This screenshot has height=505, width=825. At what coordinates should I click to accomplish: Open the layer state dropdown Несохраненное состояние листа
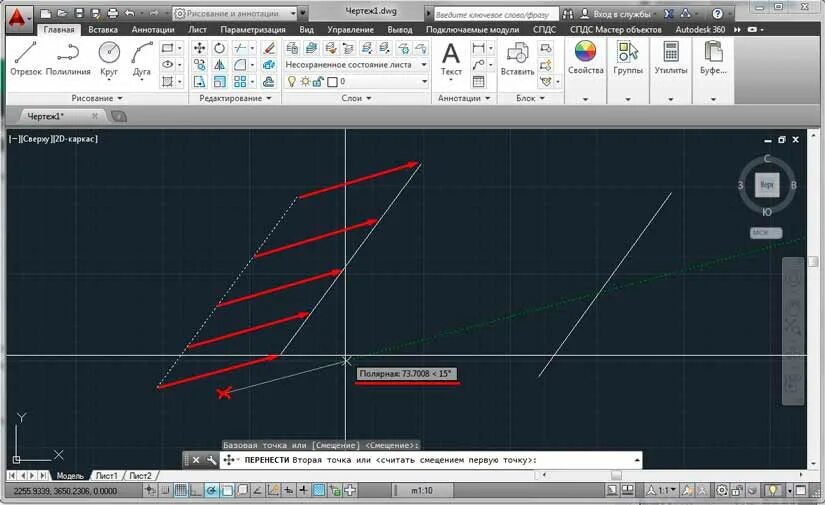[356, 65]
